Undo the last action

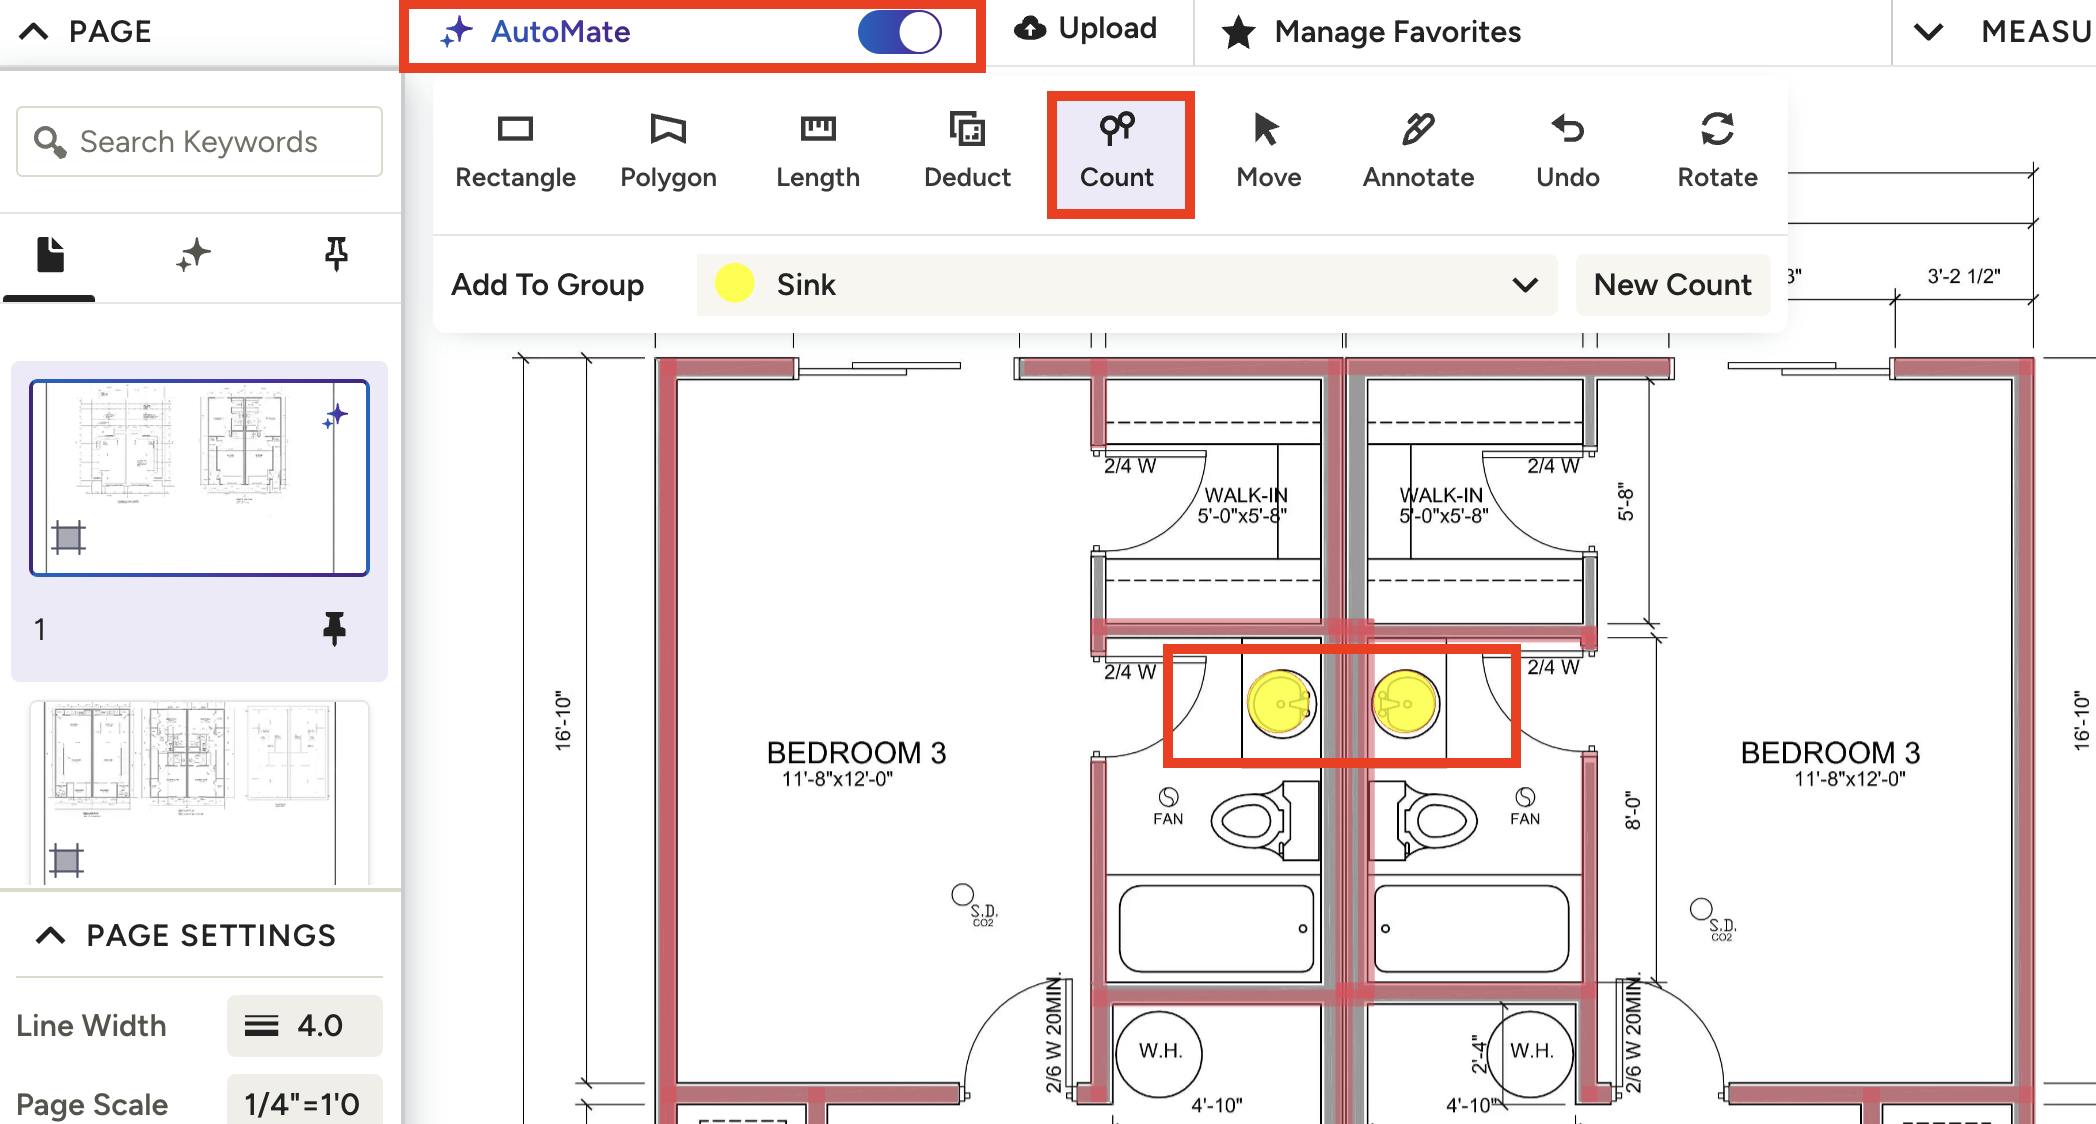coord(1567,151)
